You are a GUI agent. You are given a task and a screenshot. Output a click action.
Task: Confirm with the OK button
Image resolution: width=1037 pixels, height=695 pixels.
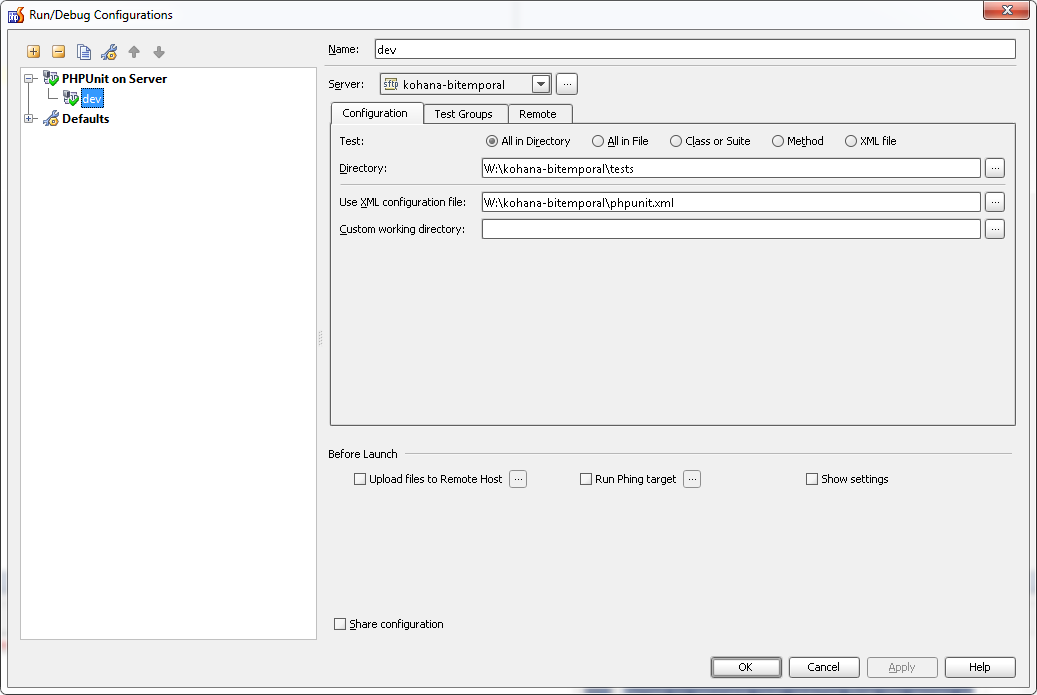click(745, 667)
